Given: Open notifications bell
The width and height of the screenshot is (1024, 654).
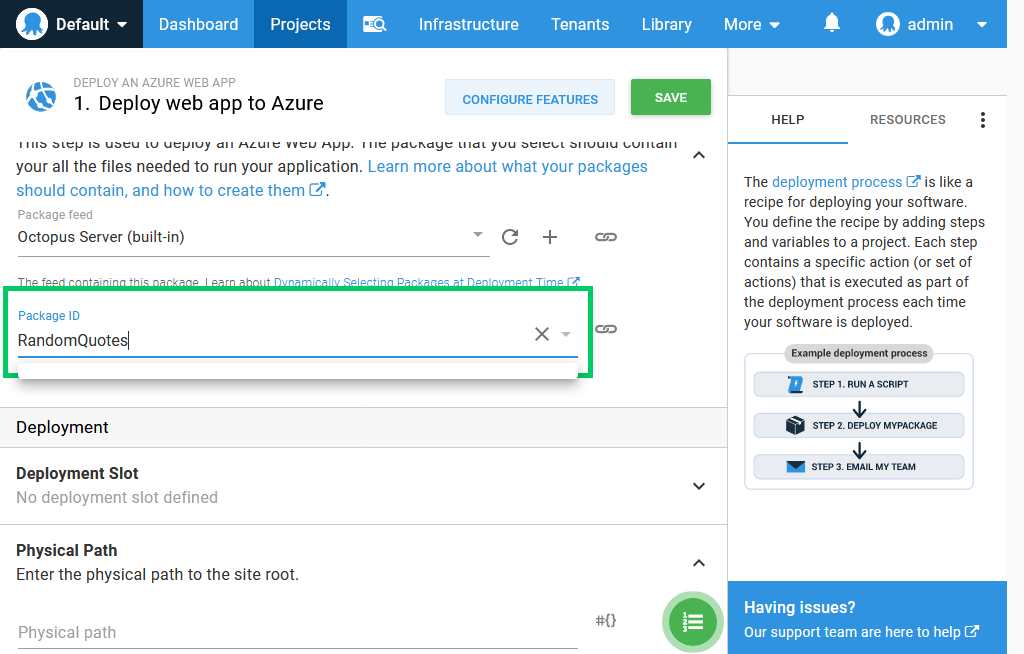Looking at the screenshot, I should pos(831,24).
